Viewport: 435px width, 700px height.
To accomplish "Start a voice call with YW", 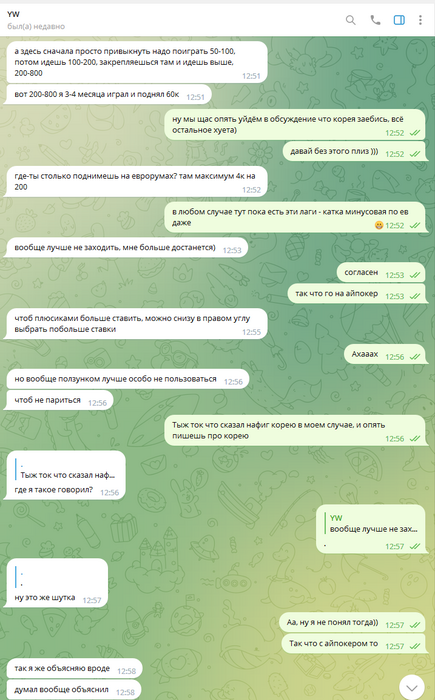I will (x=375, y=20).
